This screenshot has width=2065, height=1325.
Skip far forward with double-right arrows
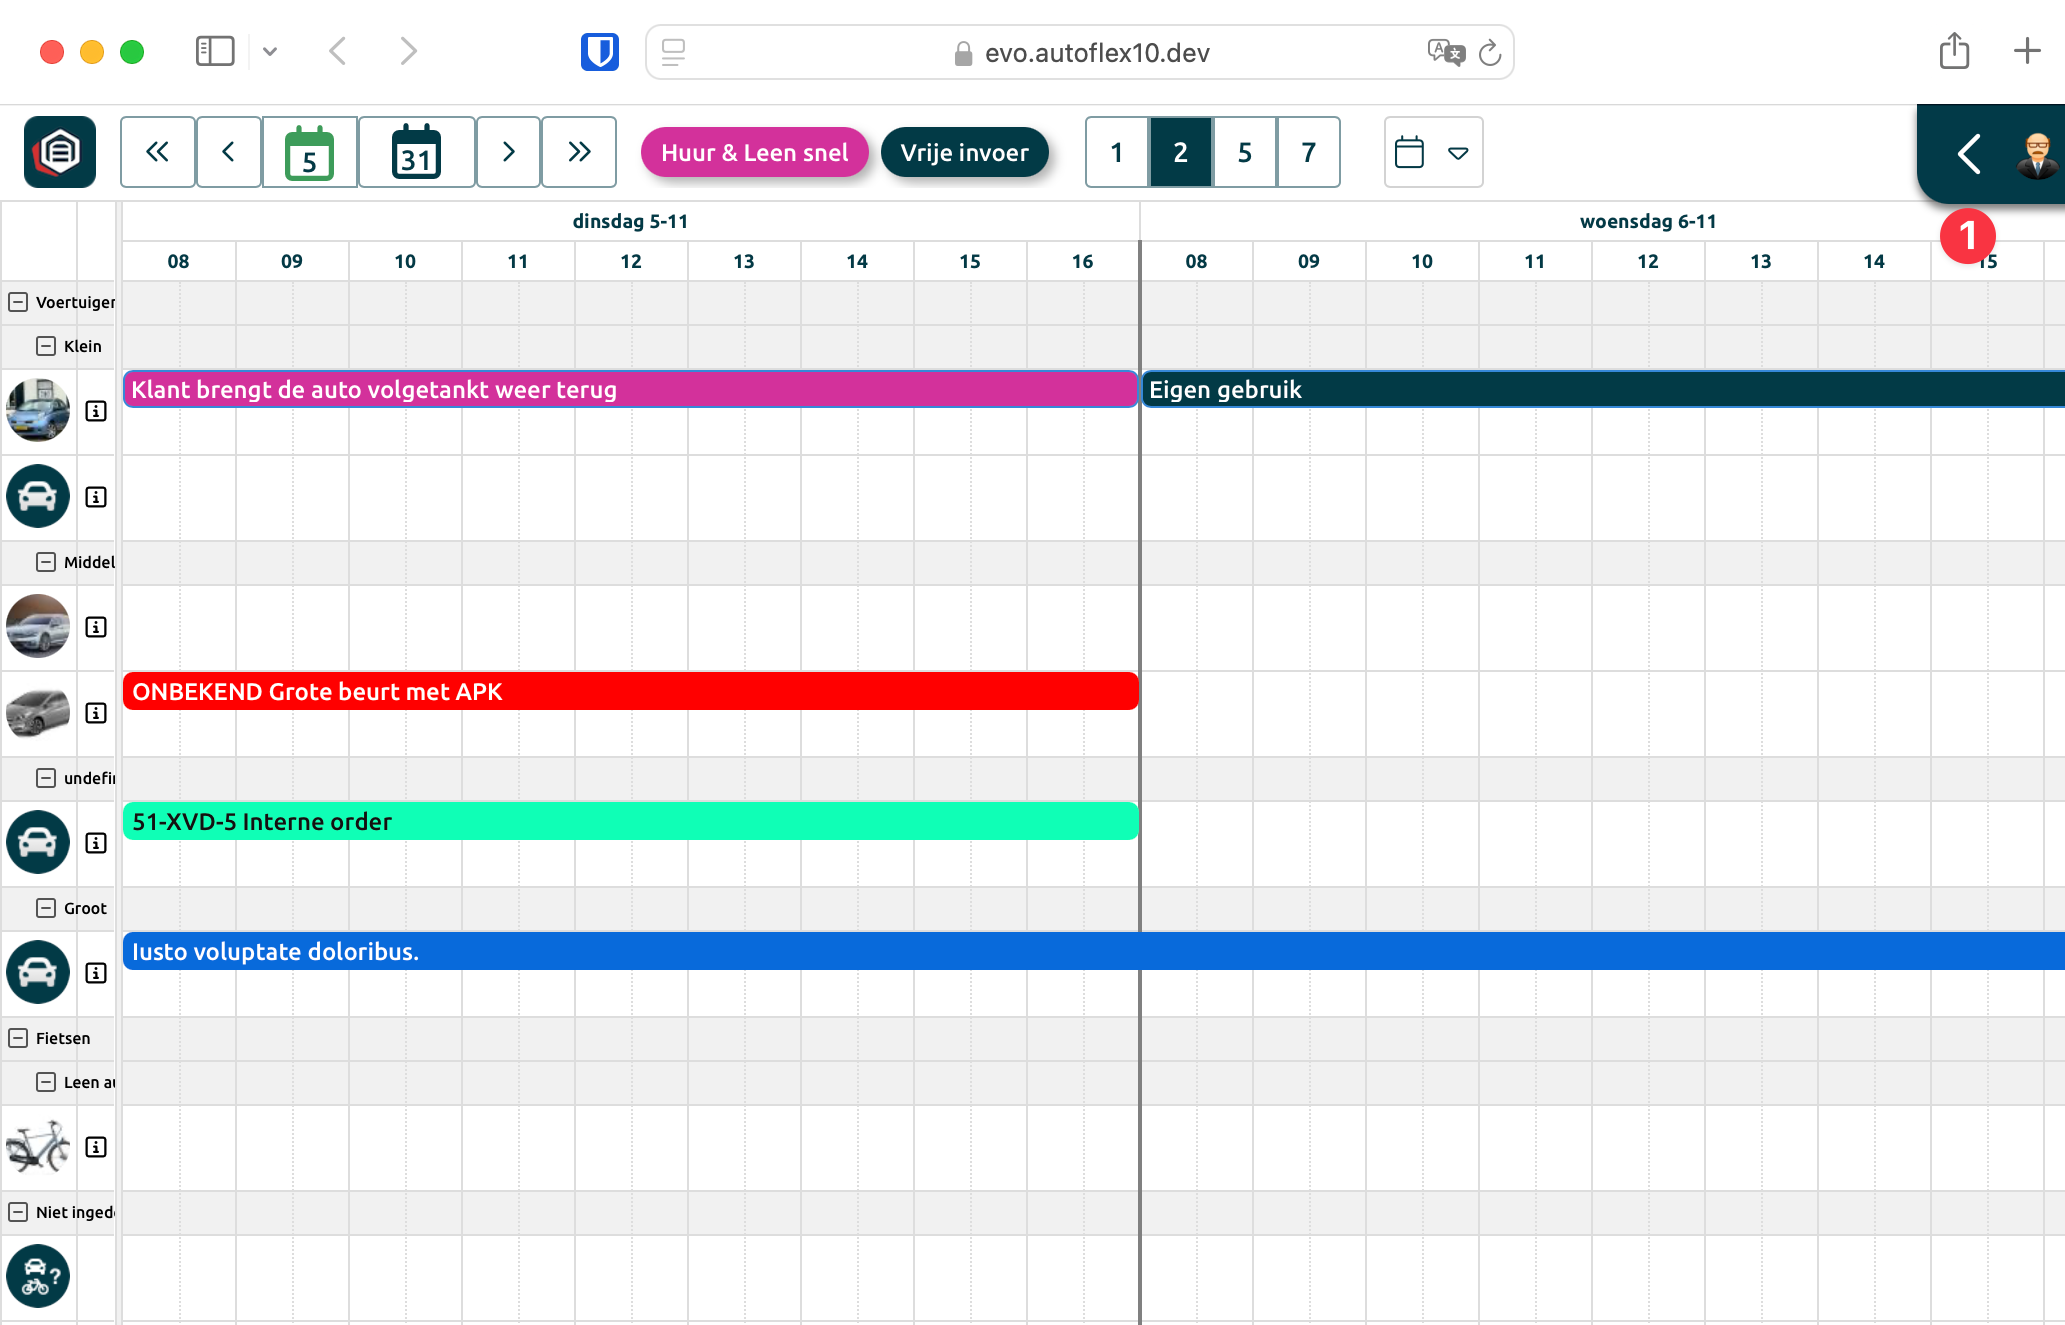(x=579, y=152)
